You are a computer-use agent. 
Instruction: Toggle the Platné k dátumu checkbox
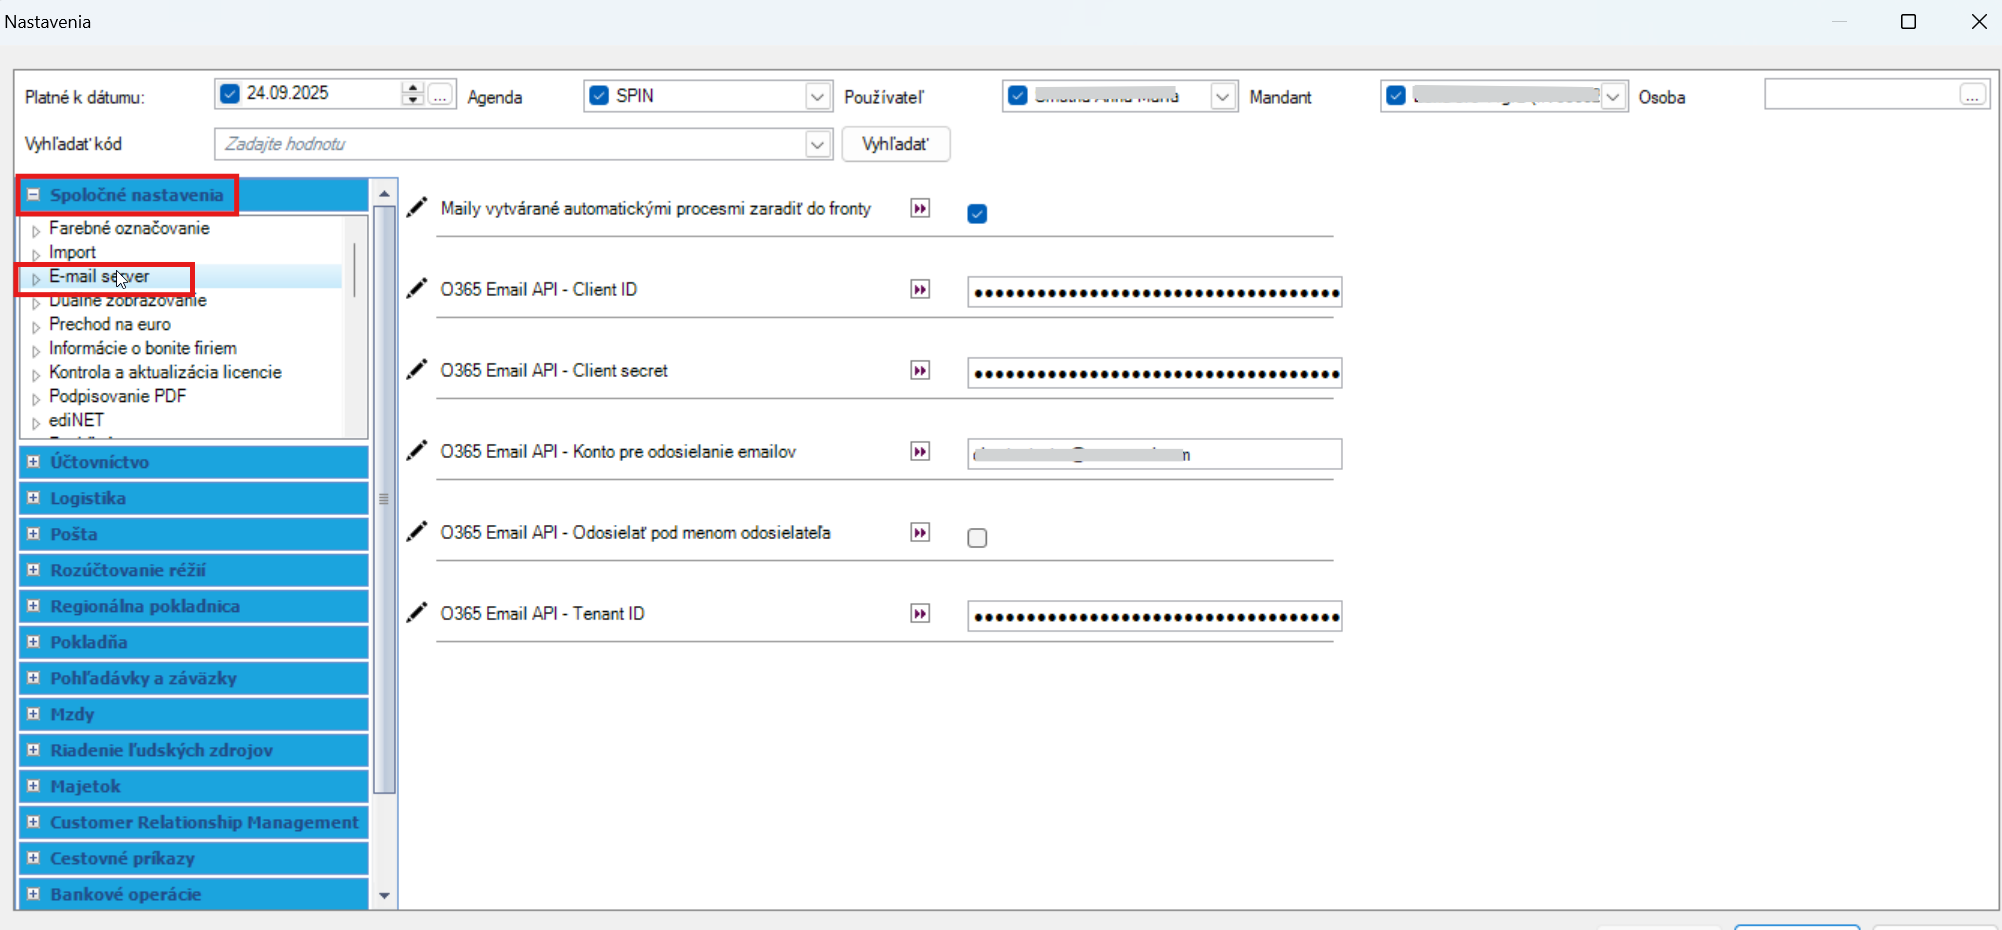click(x=230, y=94)
